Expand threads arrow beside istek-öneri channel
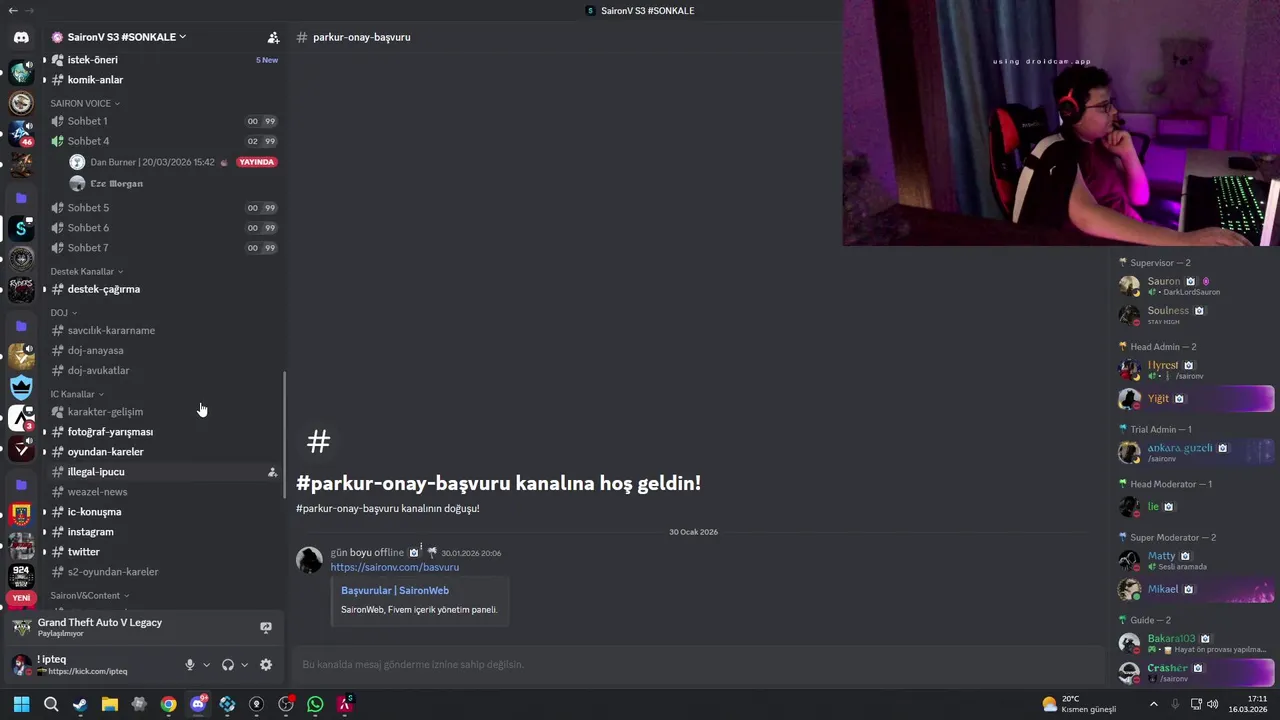Screen dimensions: 1280x720 pyautogui.click(x=44, y=60)
